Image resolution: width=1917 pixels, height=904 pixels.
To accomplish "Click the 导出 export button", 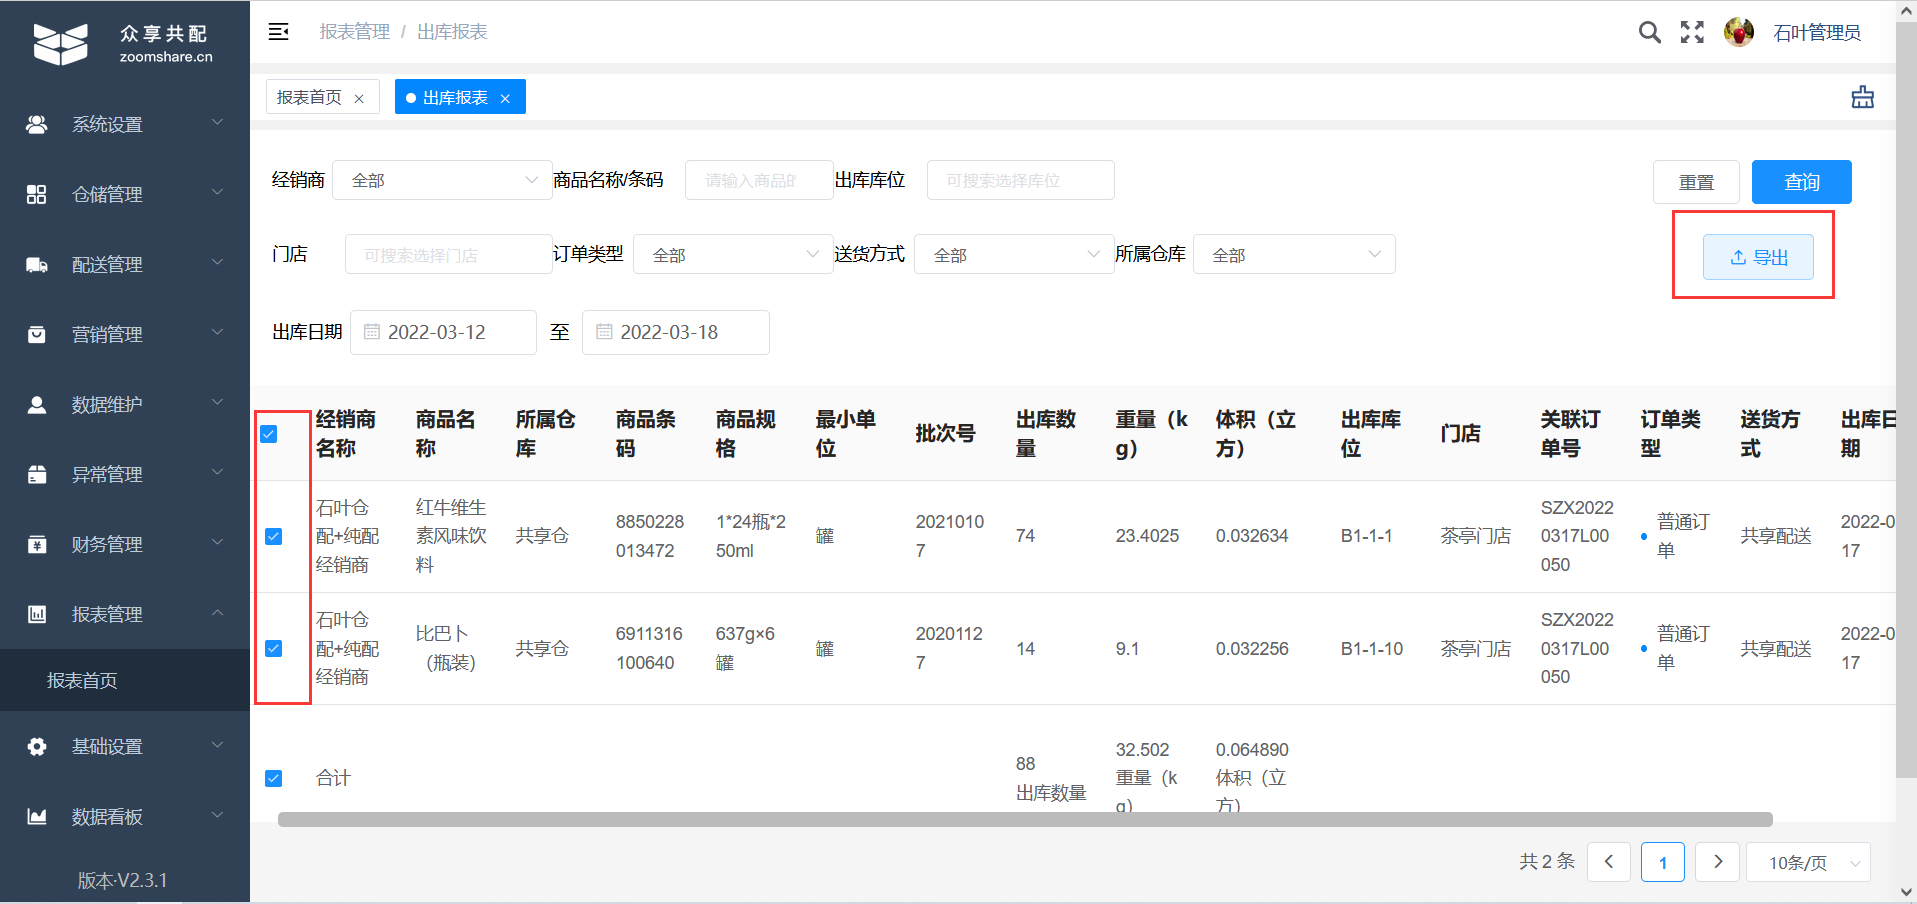I will click(1757, 256).
